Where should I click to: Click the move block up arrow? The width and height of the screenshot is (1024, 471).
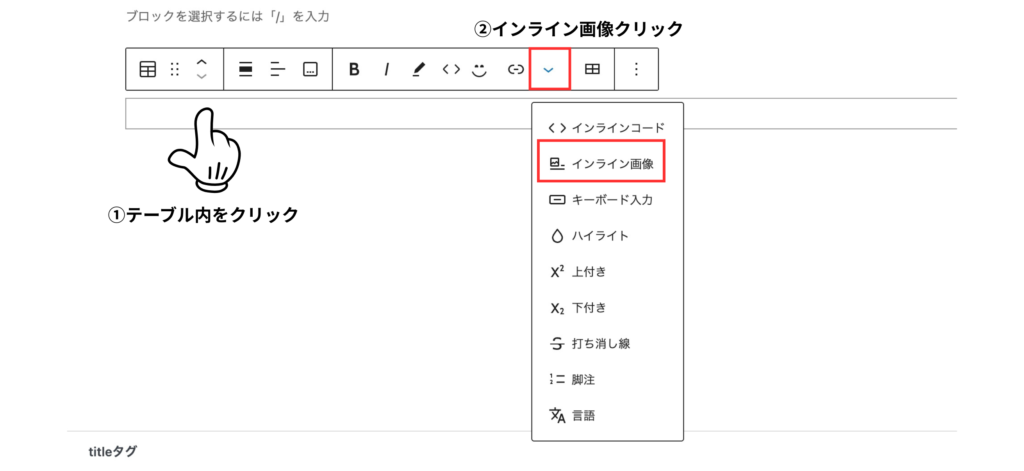pos(202,62)
